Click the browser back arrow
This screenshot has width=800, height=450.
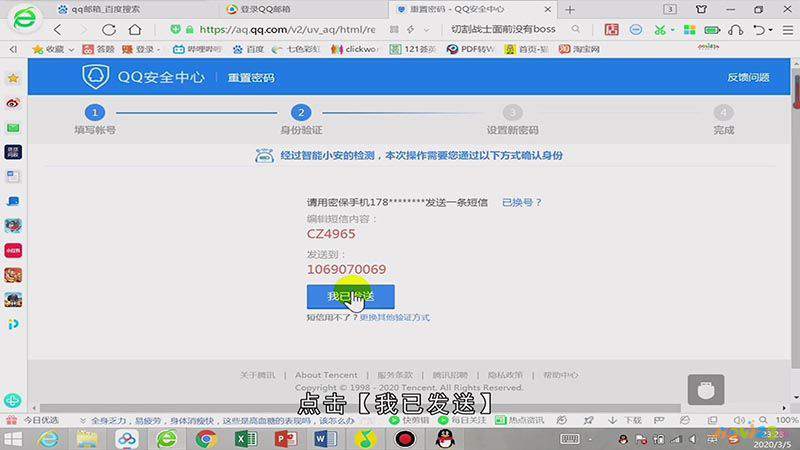(x=58, y=30)
